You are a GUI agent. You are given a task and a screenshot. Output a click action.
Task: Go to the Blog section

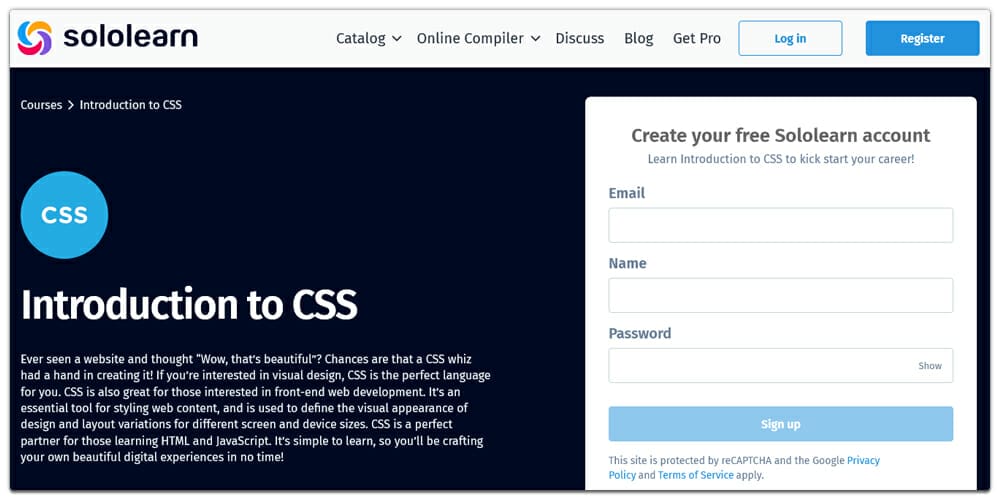click(x=638, y=38)
